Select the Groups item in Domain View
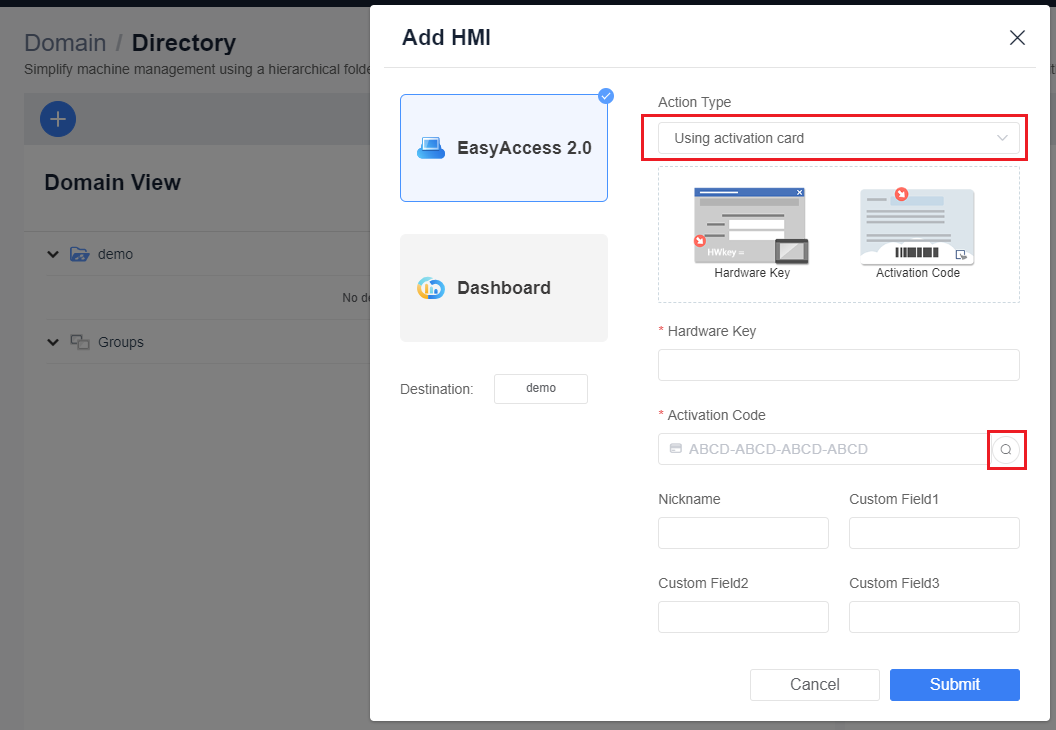Image resolution: width=1056 pixels, height=730 pixels. (x=121, y=342)
